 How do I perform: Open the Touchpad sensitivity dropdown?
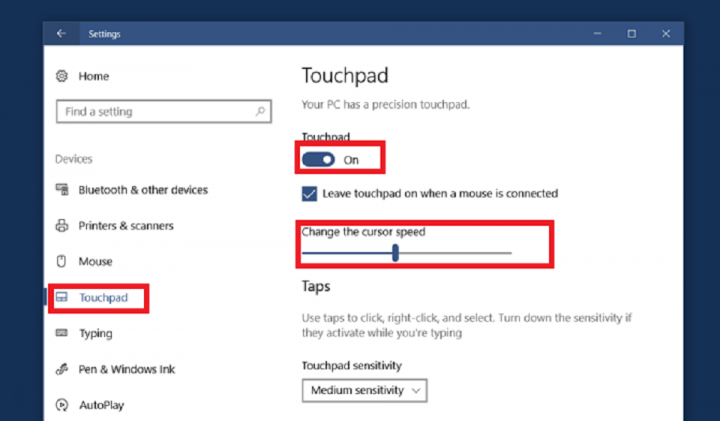[364, 390]
